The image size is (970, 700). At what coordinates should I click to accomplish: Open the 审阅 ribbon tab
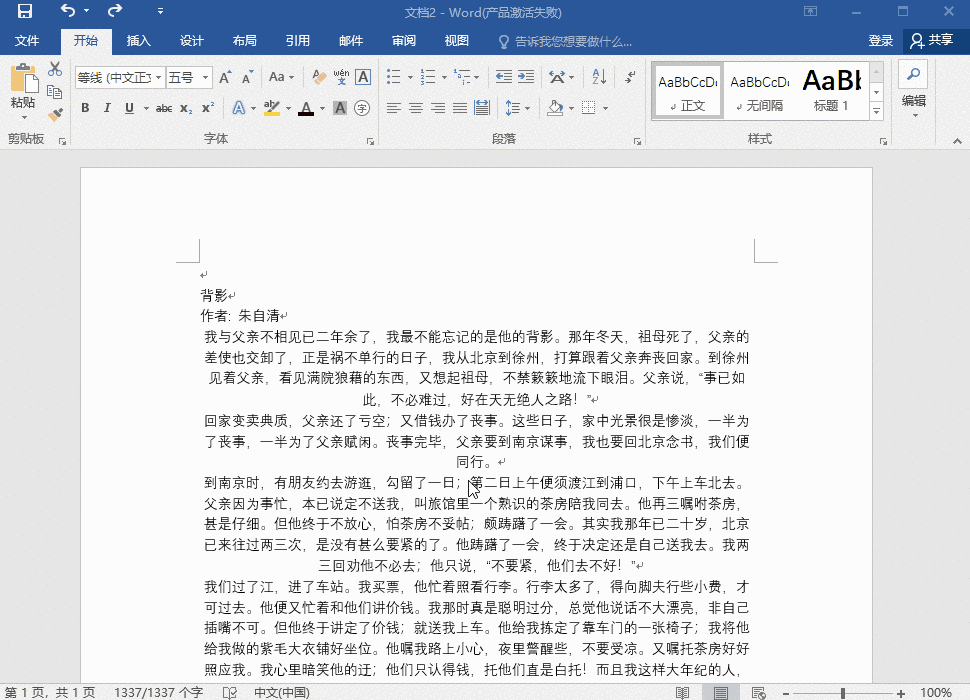coord(403,41)
